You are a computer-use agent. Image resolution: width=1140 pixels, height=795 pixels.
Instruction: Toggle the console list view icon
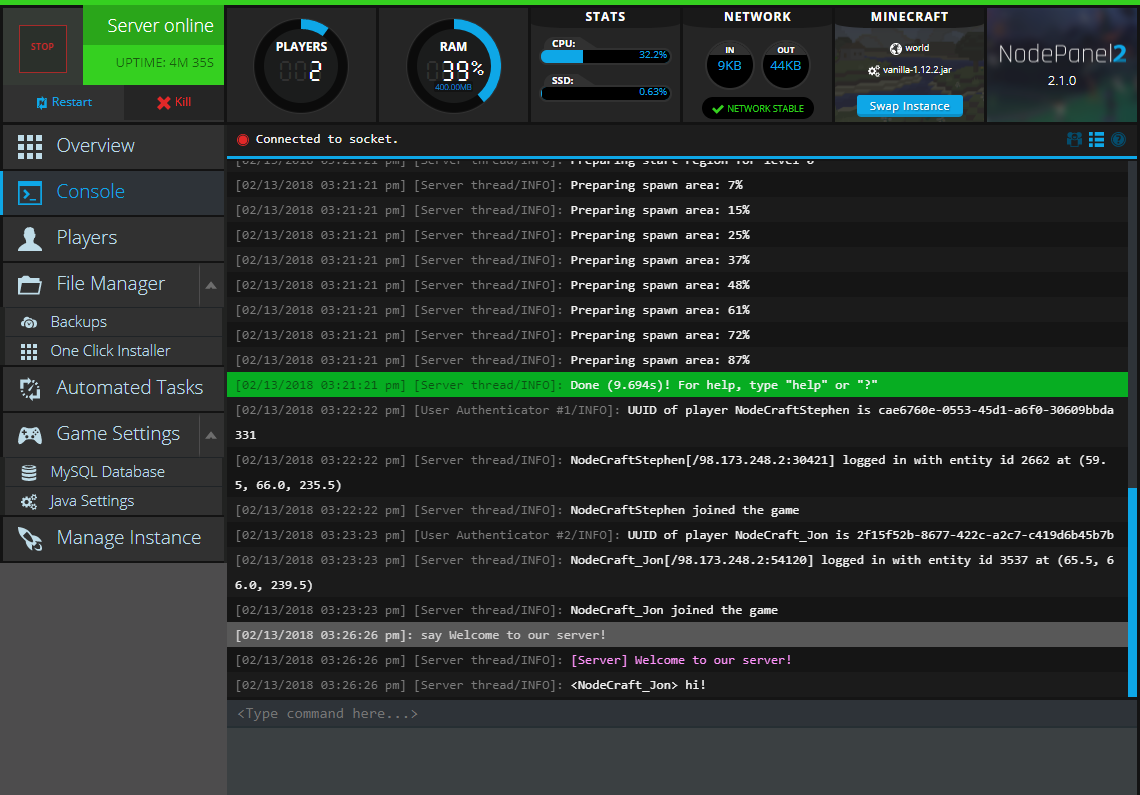pos(1097,140)
